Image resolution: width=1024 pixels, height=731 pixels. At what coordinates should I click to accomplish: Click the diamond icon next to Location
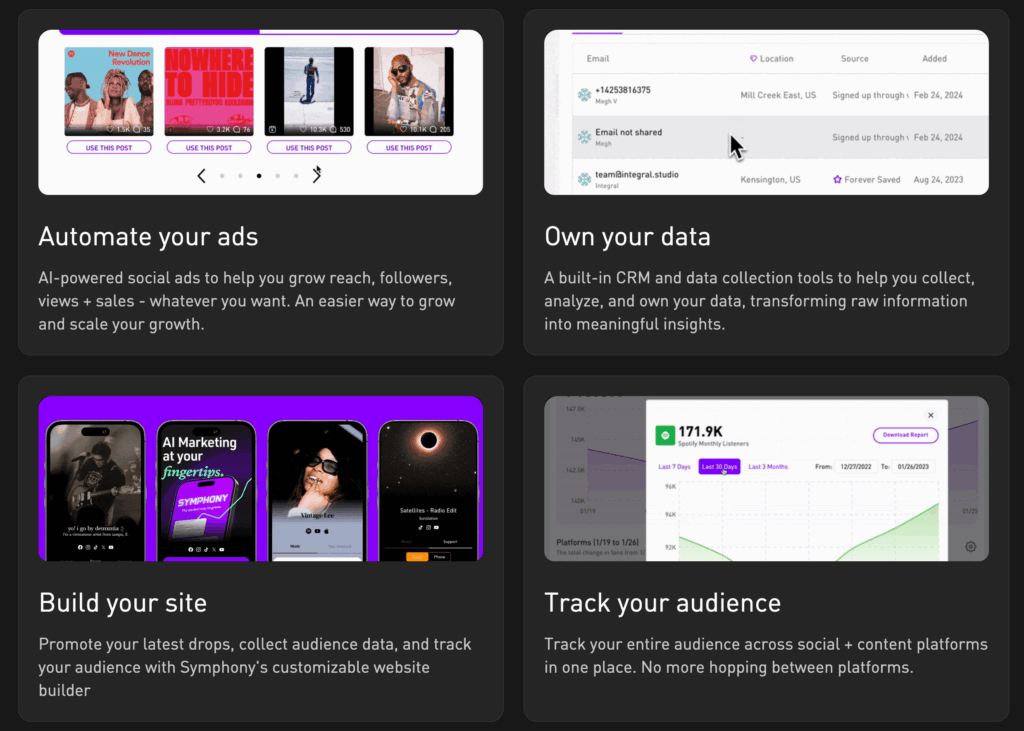coord(753,59)
